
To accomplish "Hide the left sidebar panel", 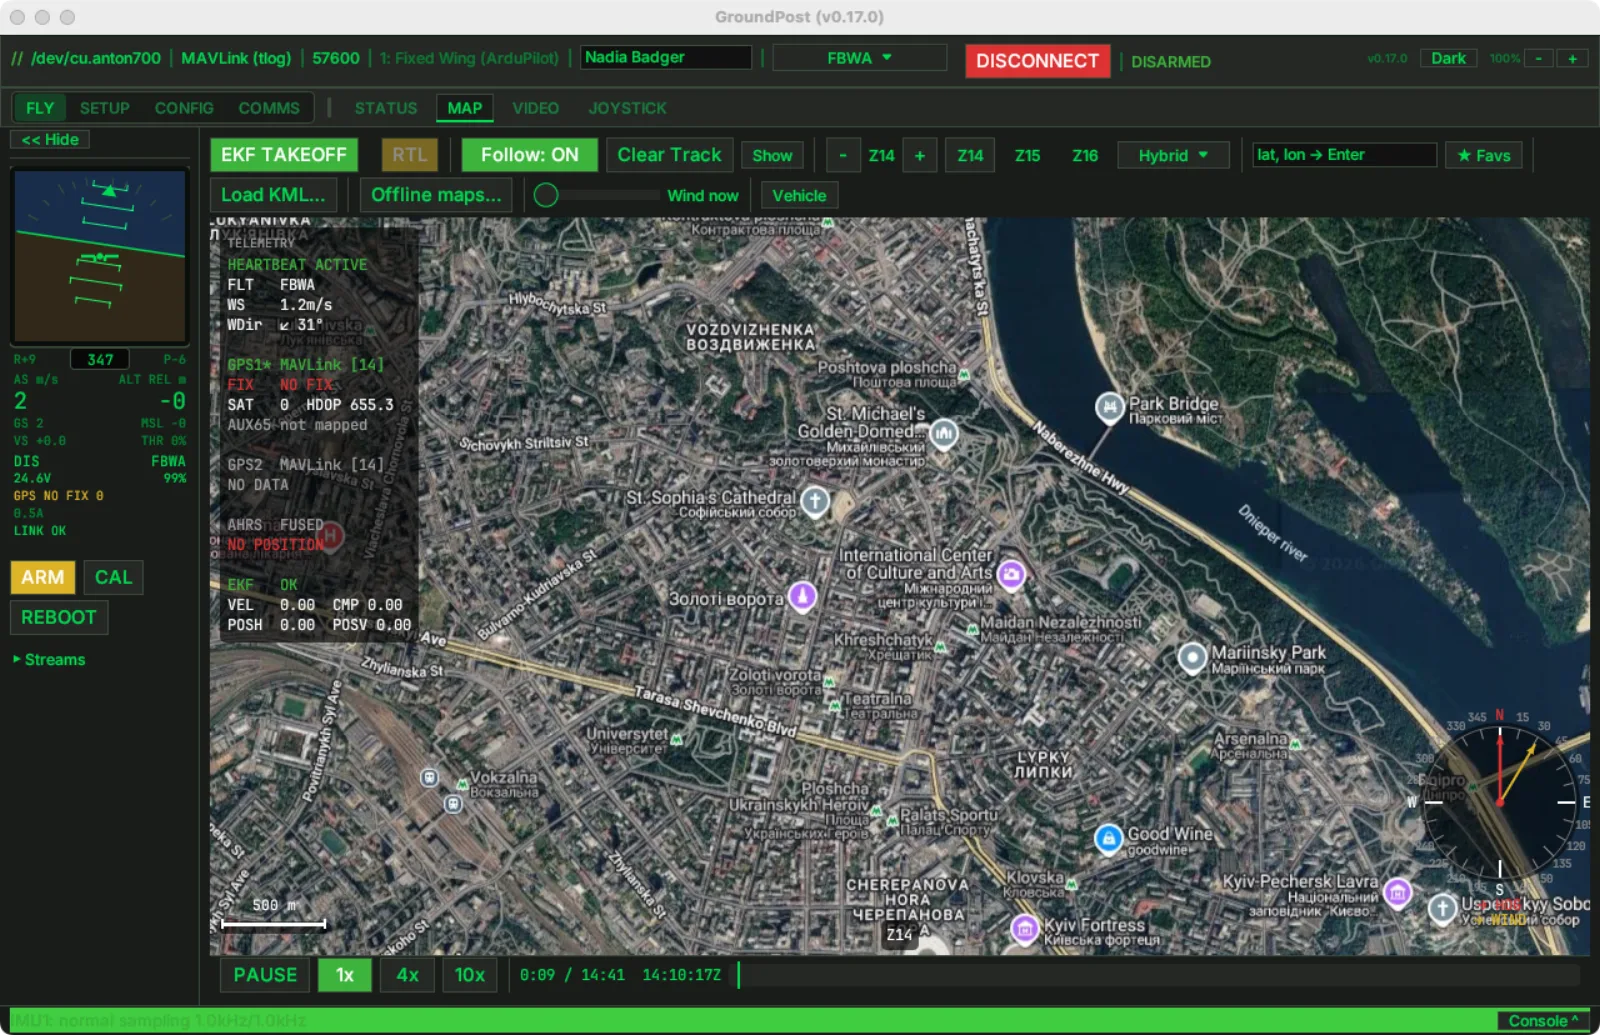I will pos(50,140).
